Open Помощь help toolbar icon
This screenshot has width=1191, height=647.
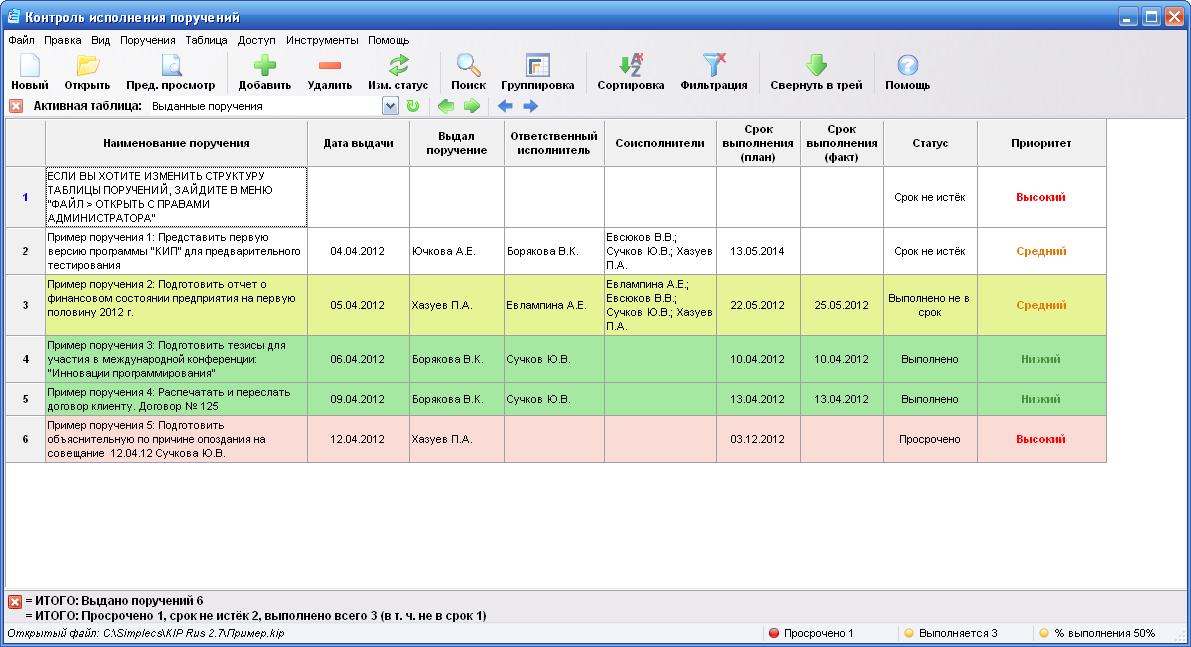[x=908, y=72]
